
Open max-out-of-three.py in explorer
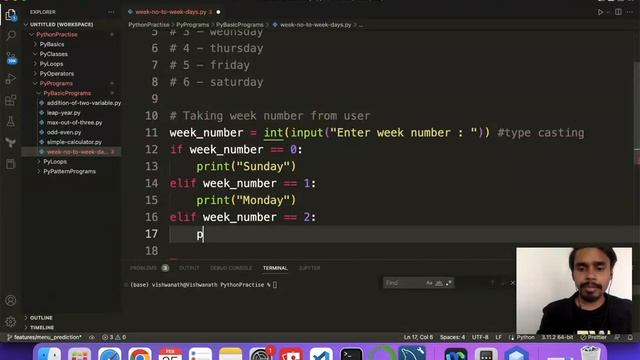(x=74, y=122)
